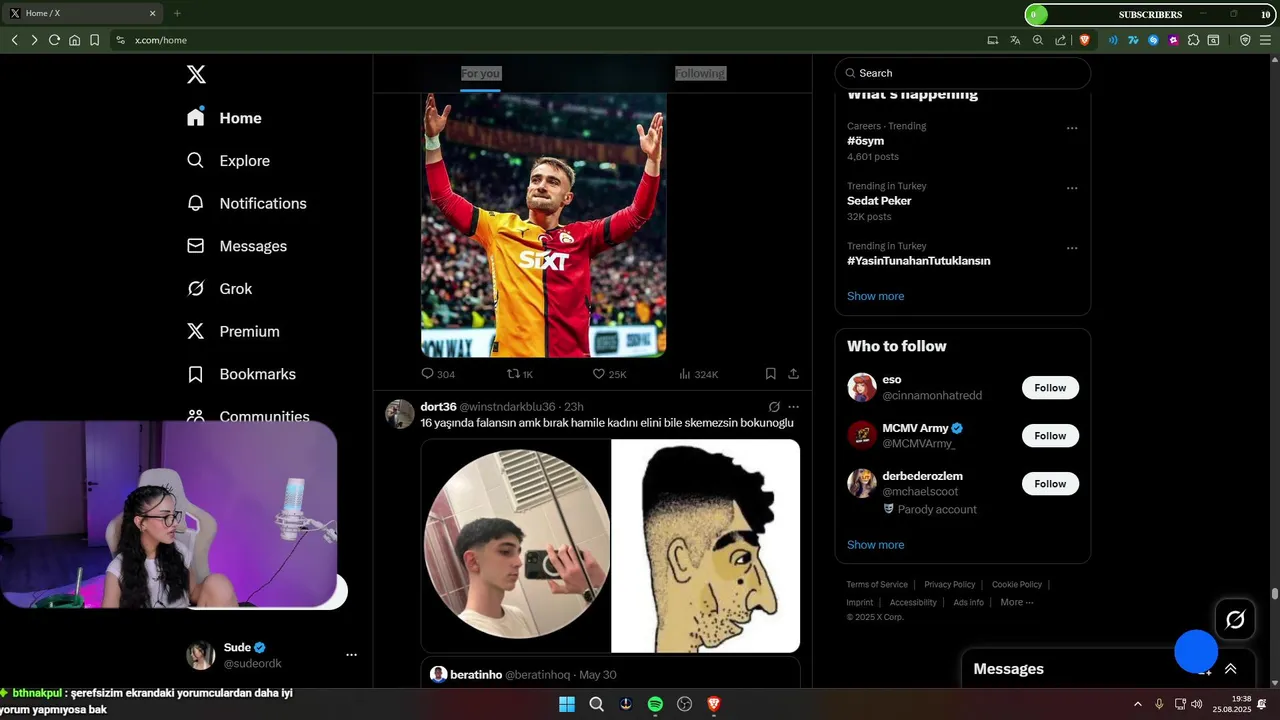Go back in the browser
Viewport: 1280px width, 720px height.
[x=15, y=40]
